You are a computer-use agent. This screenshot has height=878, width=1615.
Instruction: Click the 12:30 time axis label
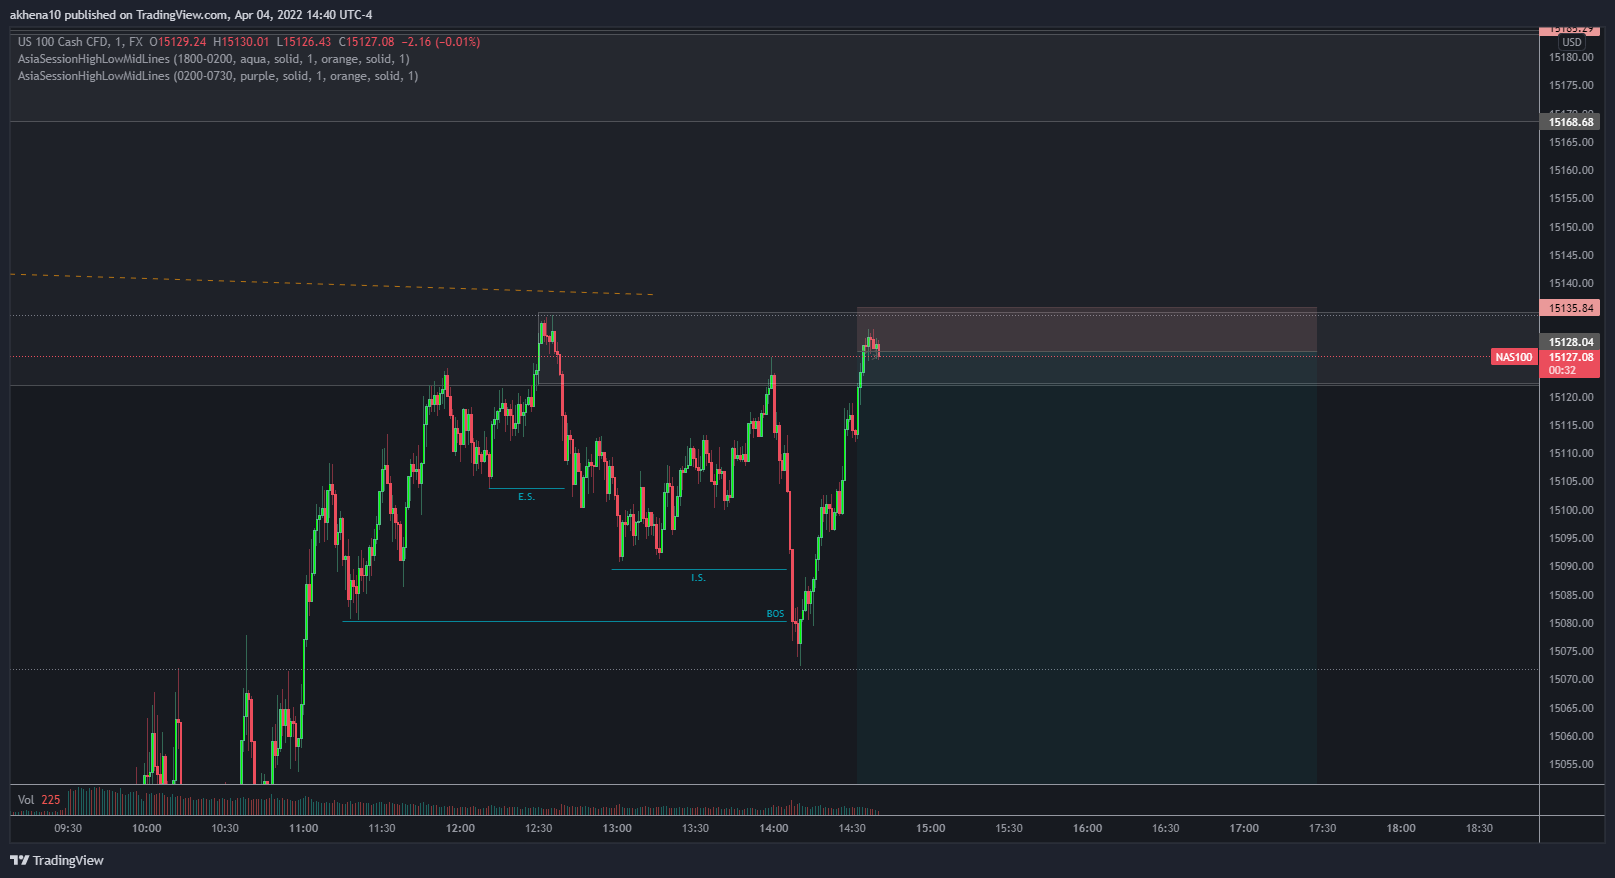point(538,828)
